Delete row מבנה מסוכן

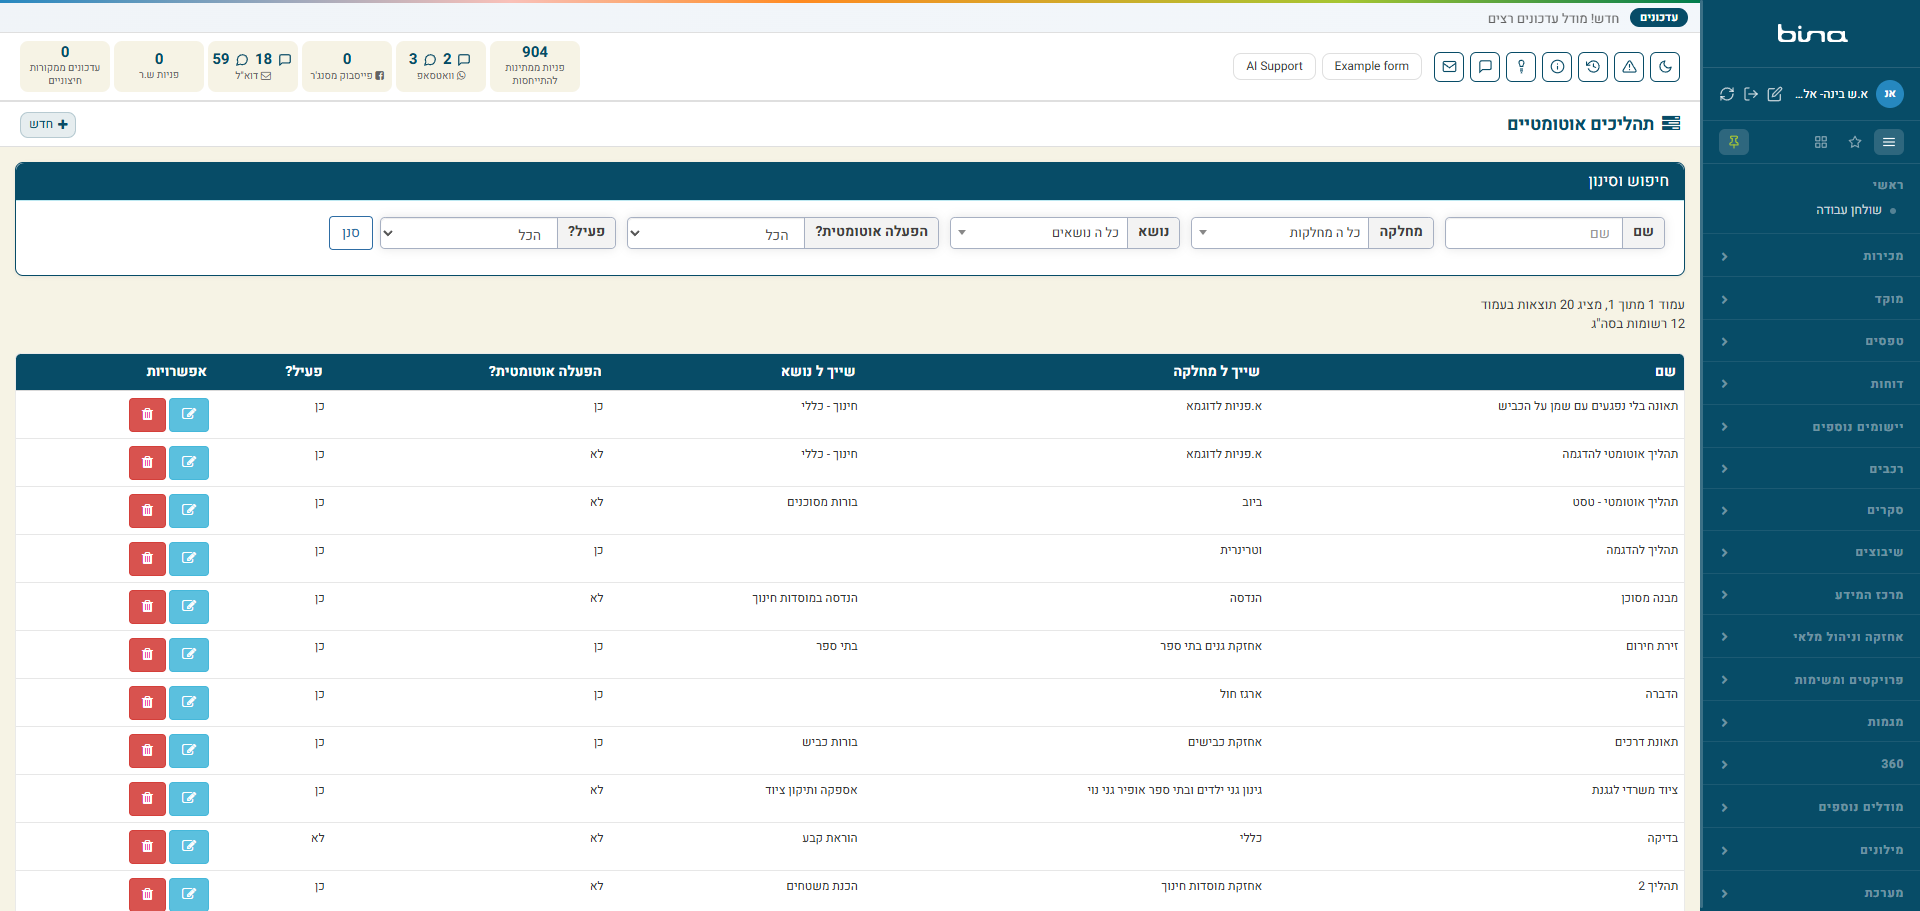coord(147,606)
